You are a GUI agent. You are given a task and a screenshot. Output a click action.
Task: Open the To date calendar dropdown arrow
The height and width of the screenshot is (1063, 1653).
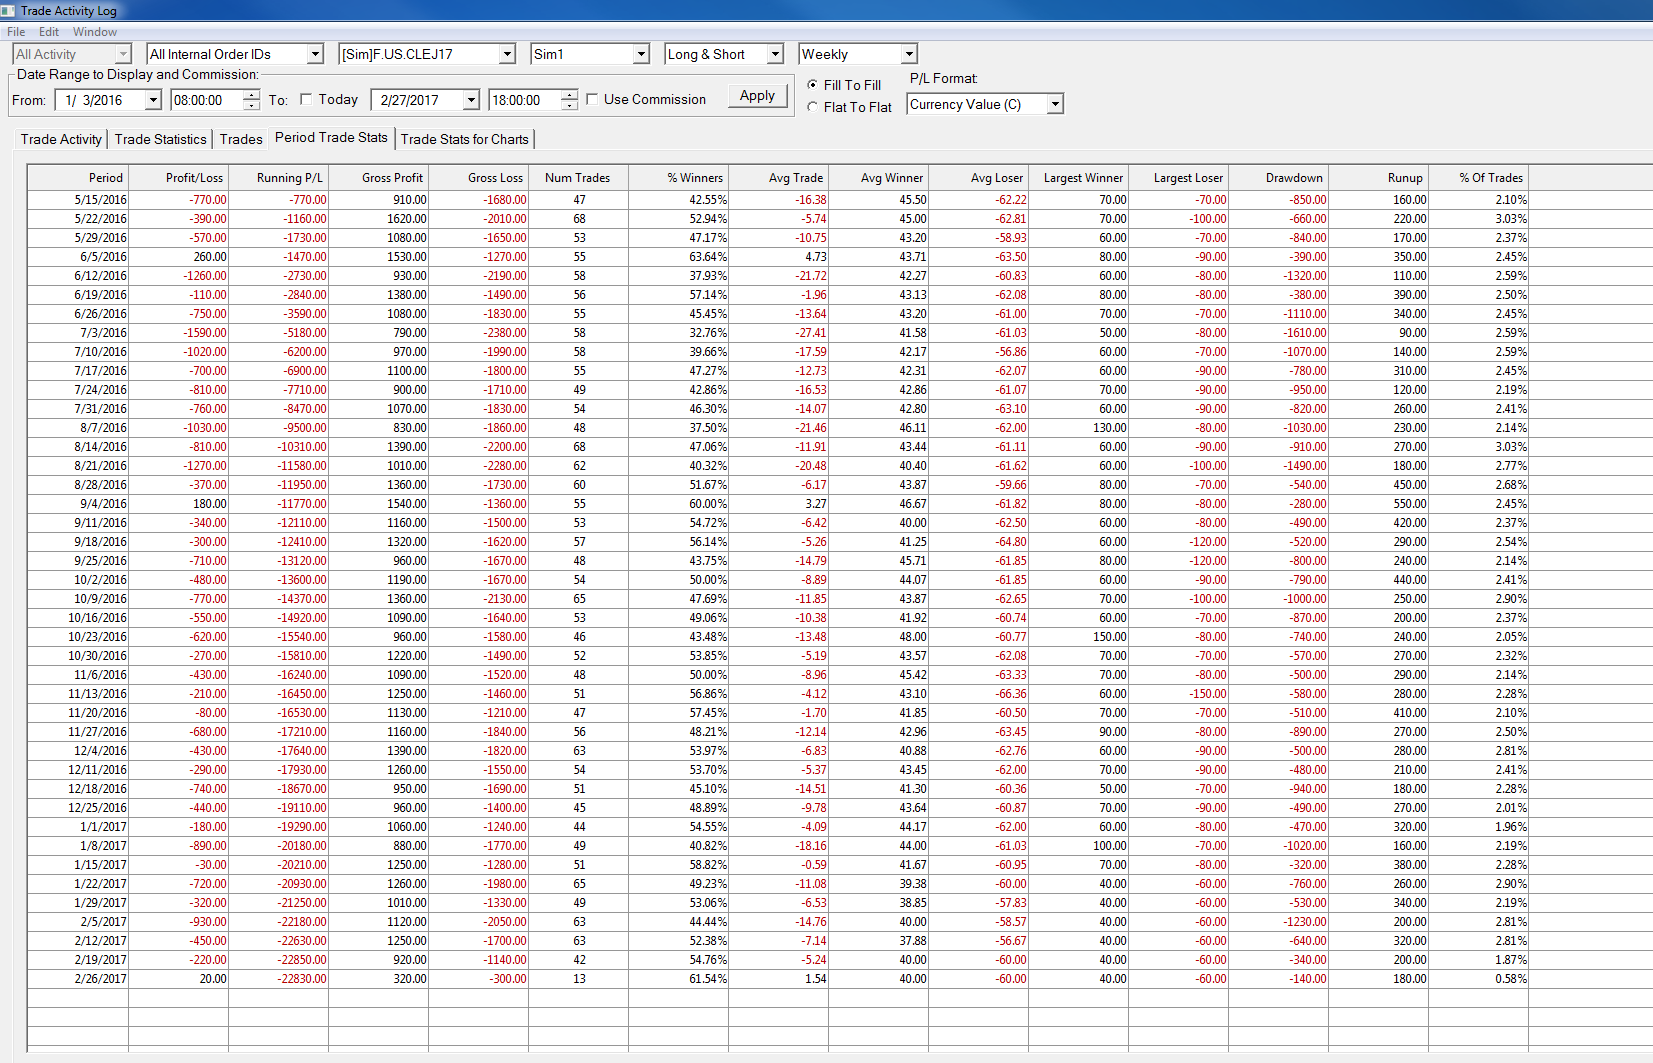coord(471,100)
